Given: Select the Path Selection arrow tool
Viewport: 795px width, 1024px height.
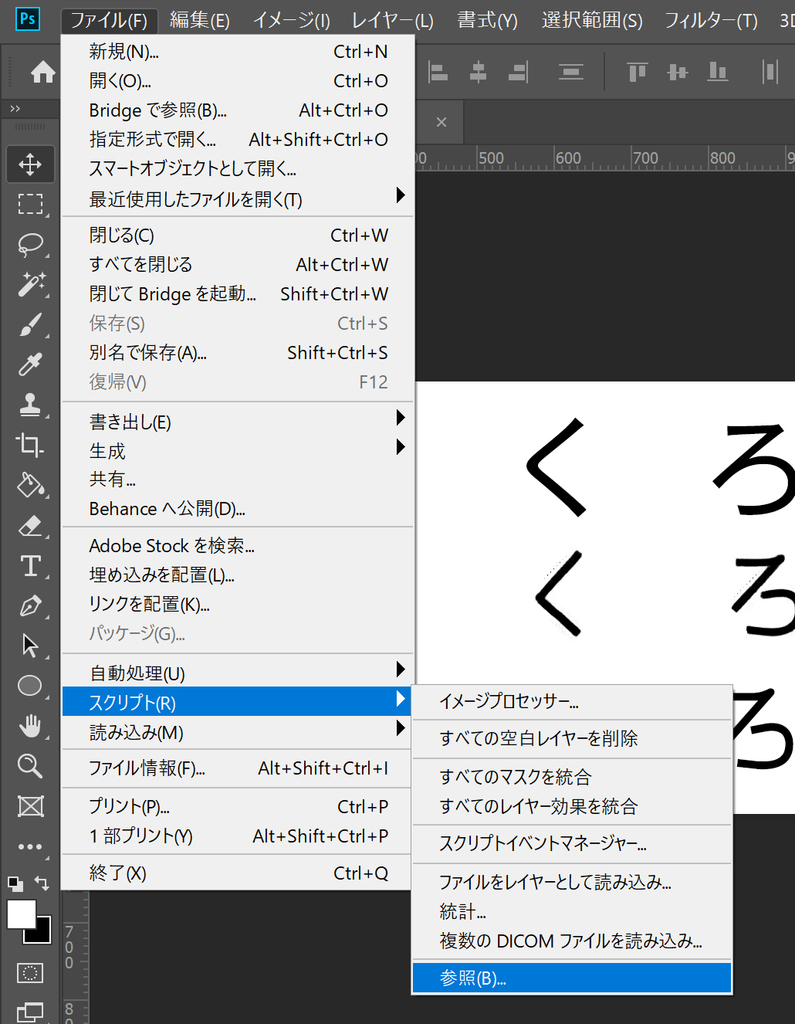Looking at the screenshot, I should tap(30, 646).
